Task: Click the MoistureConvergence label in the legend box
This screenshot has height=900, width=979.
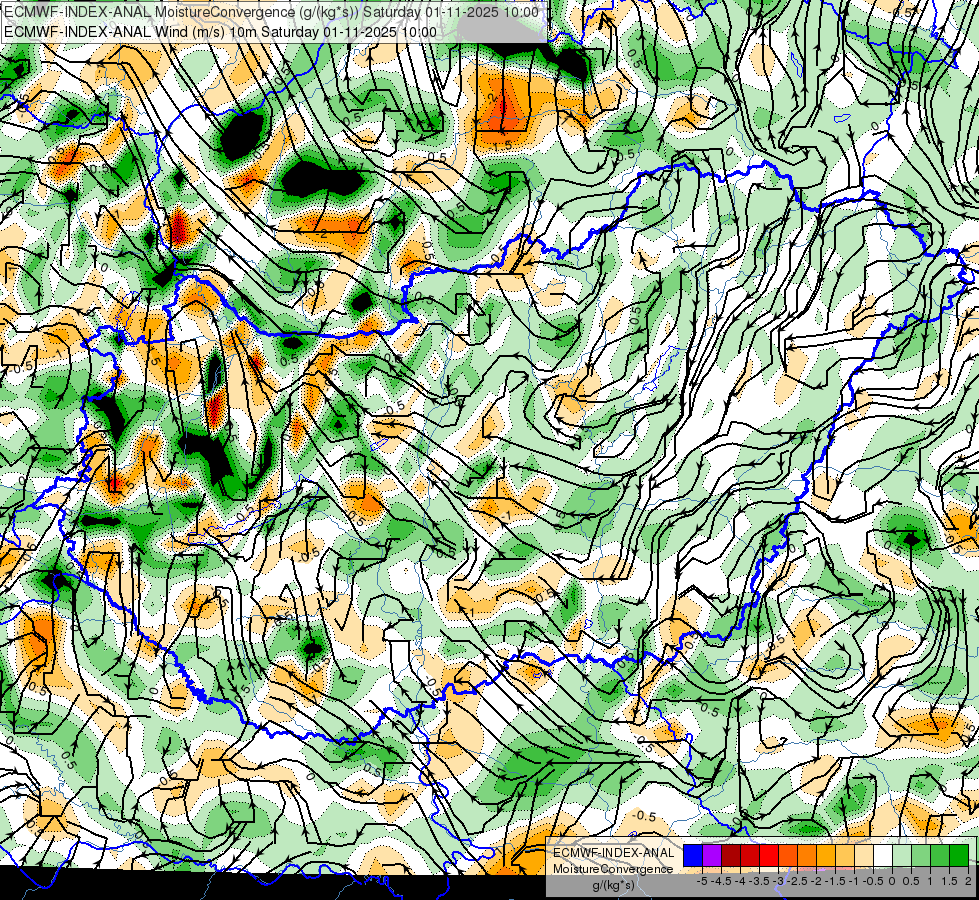Action: [x=614, y=869]
